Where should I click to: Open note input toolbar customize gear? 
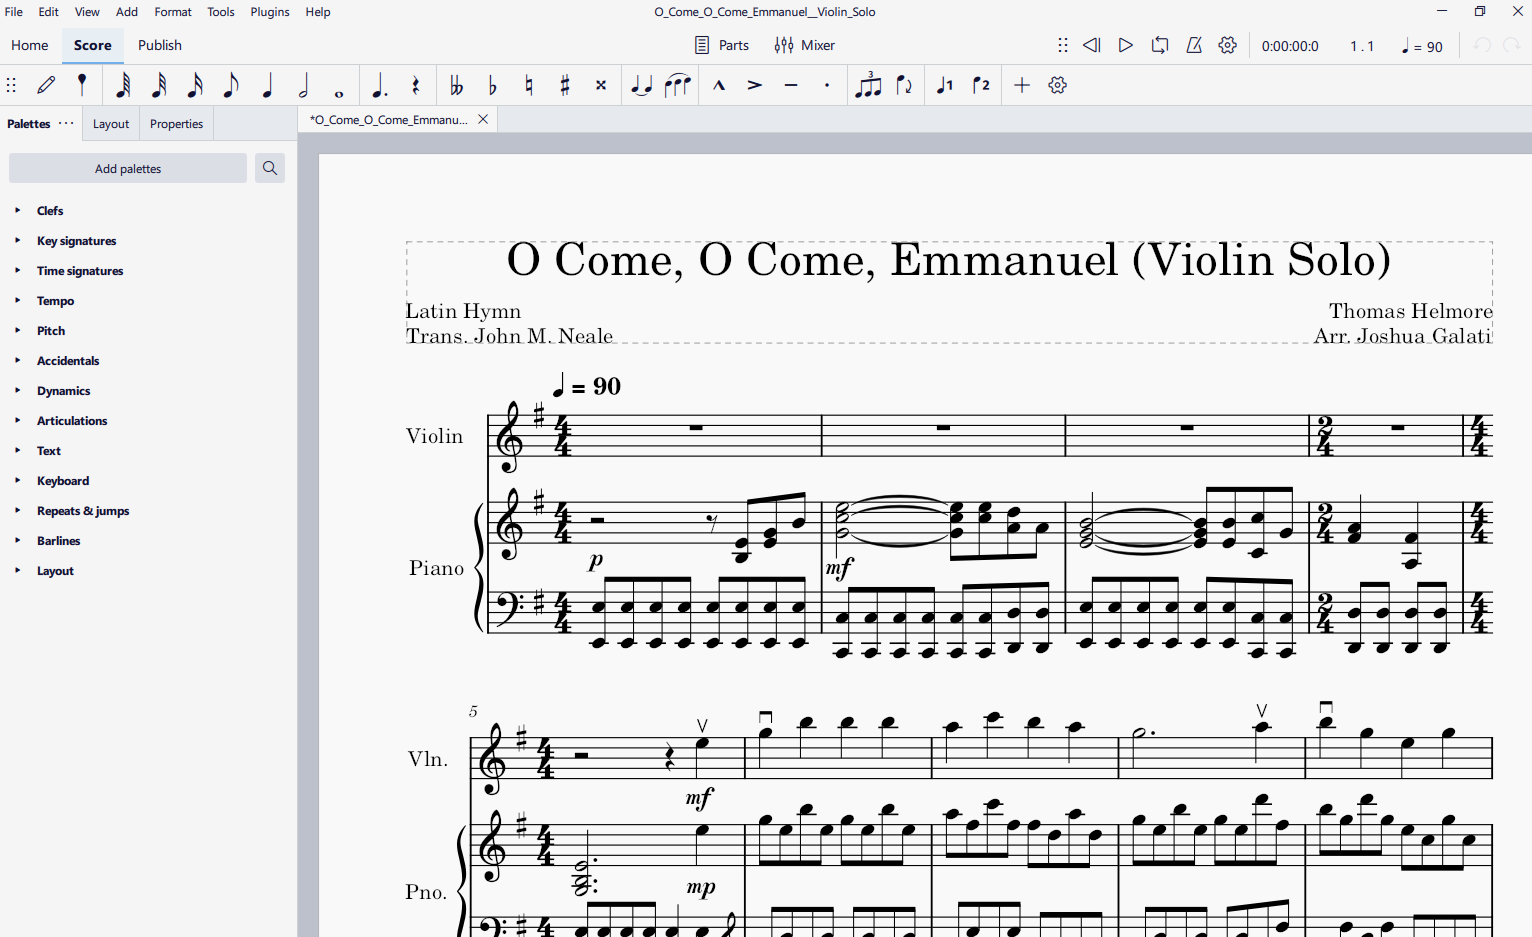(x=1058, y=85)
